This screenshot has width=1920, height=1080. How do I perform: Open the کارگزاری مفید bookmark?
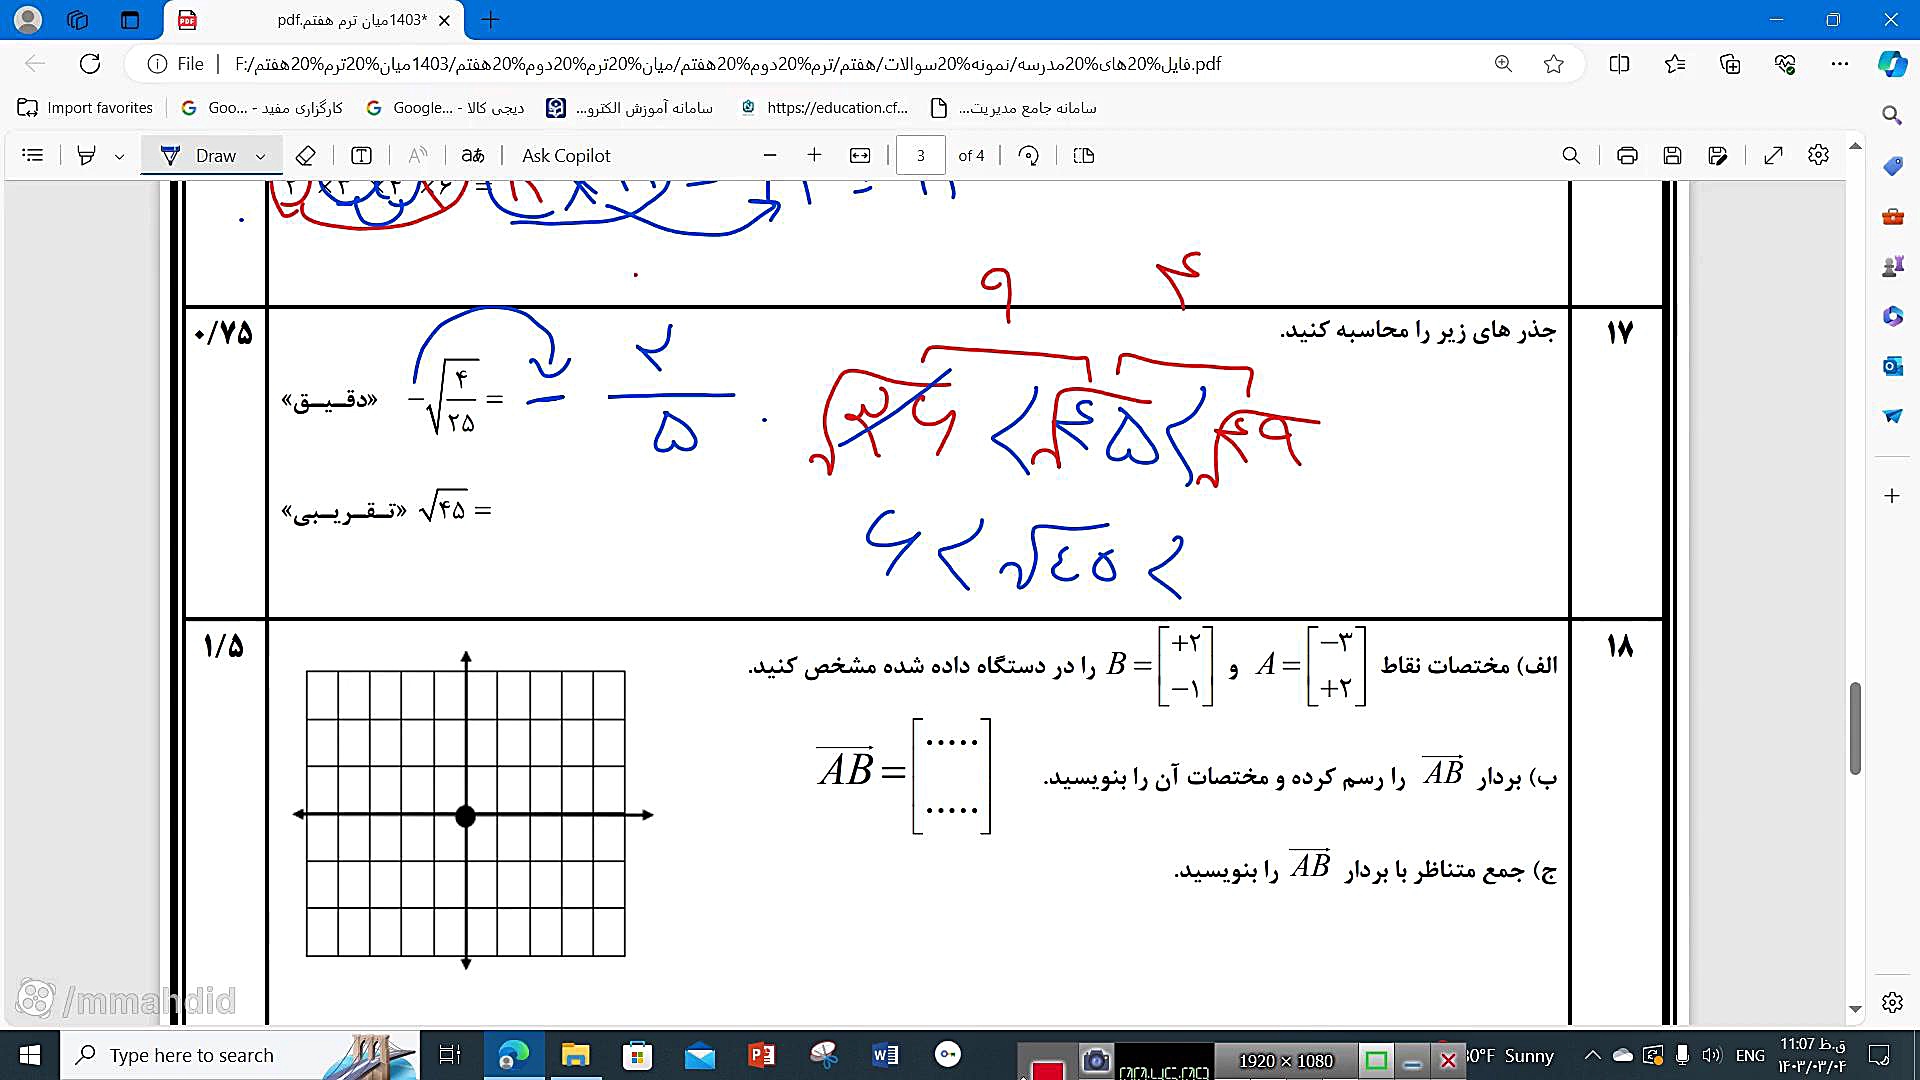pyautogui.click(x=262, y=108)
